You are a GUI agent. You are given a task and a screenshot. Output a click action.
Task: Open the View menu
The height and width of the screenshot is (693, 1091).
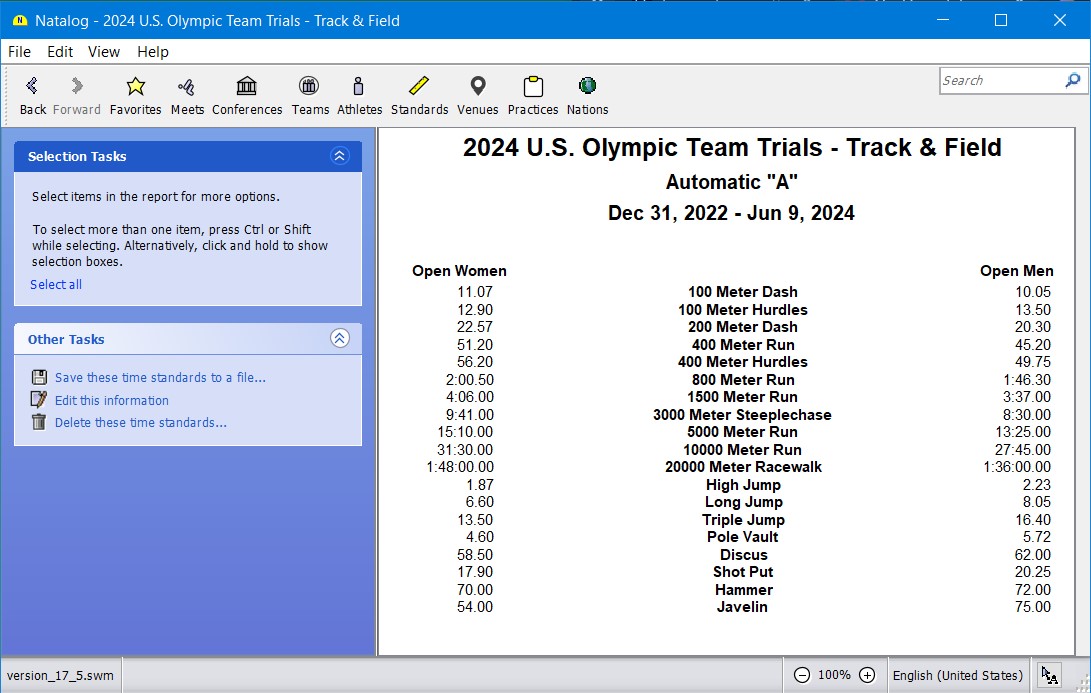(x=104, y=52)
